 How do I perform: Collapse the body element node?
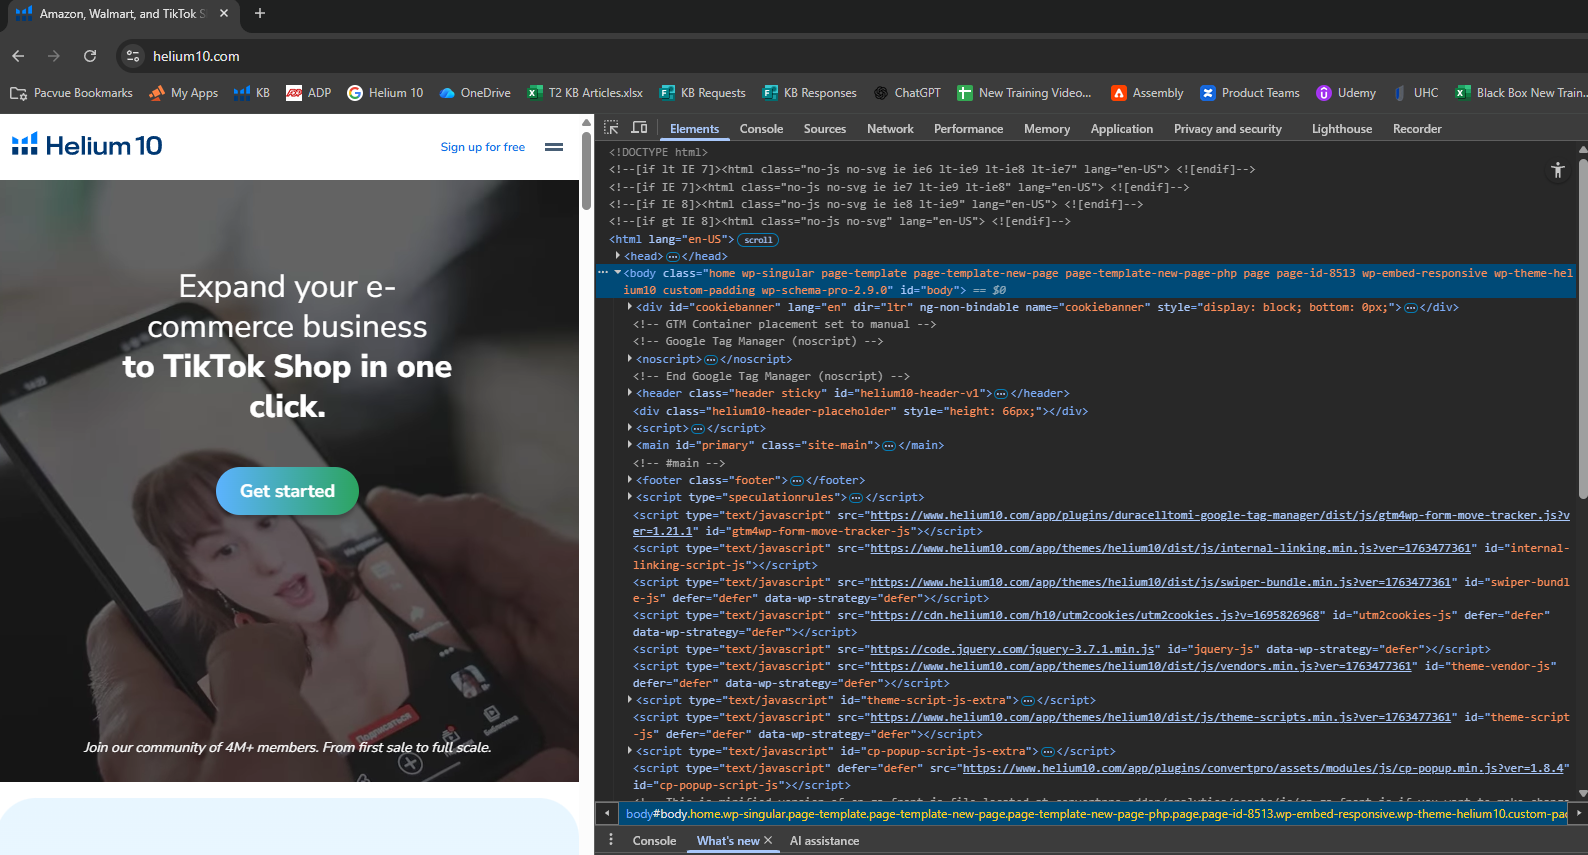pos(618,273)
